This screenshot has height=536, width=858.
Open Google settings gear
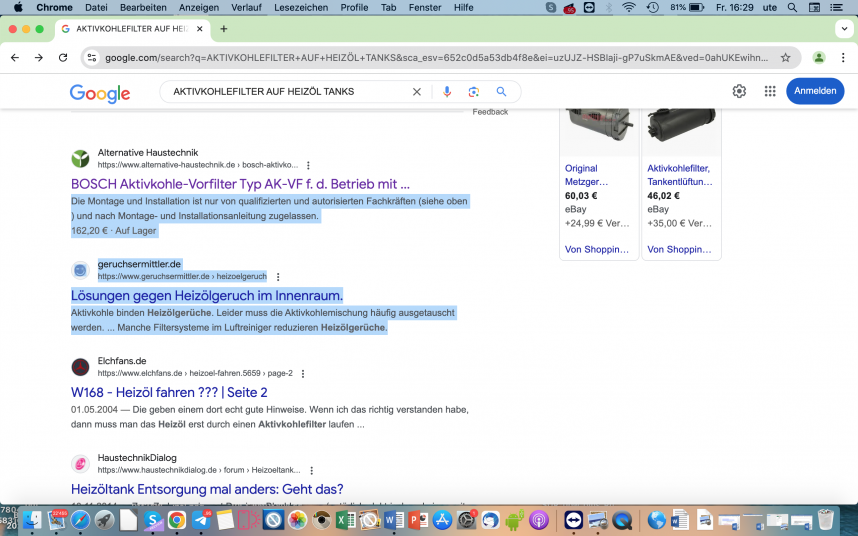pos(739,91)
